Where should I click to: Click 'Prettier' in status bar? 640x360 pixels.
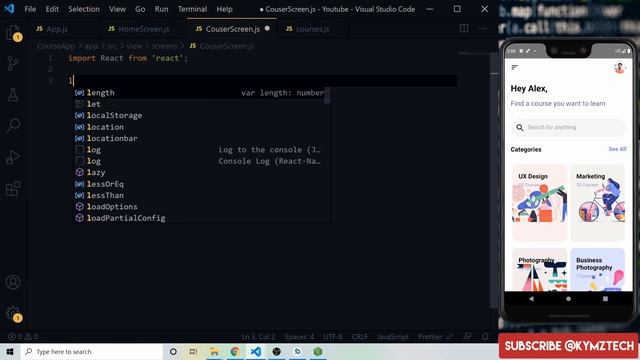point(435,337)
